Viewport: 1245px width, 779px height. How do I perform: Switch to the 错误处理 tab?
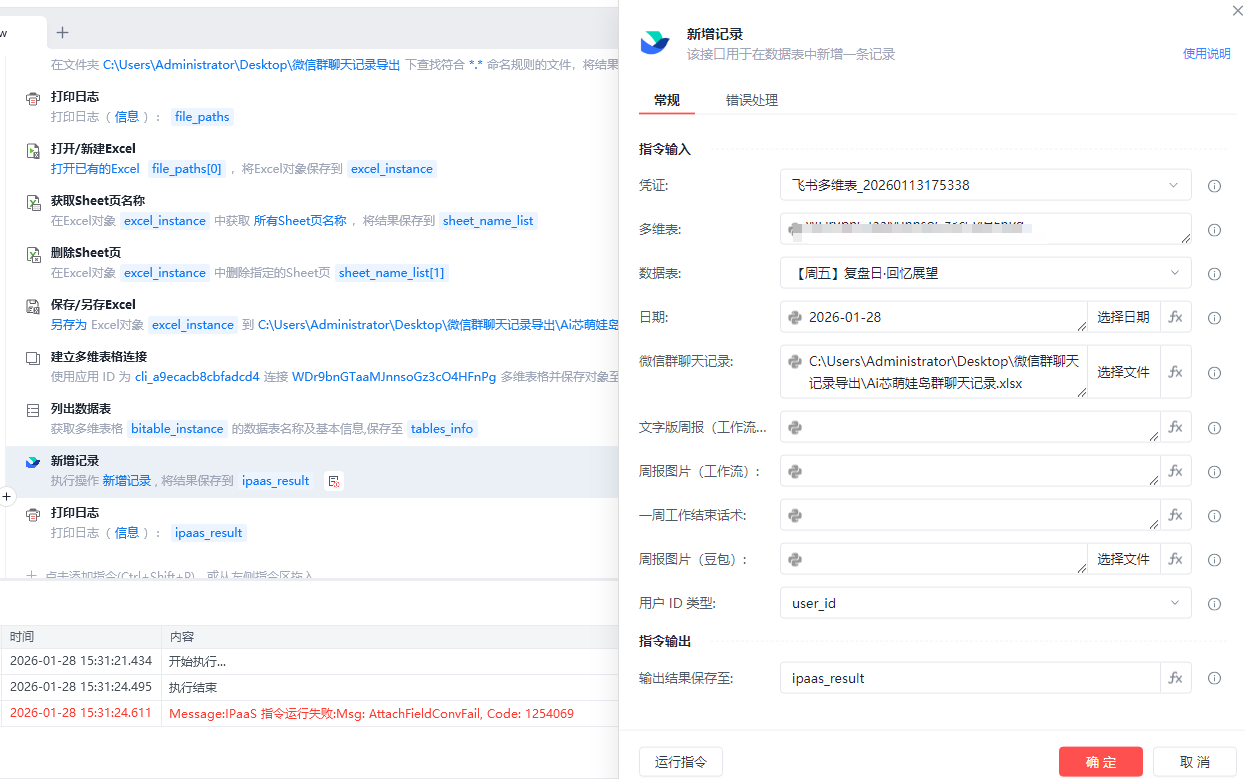[x=751, y=100]
